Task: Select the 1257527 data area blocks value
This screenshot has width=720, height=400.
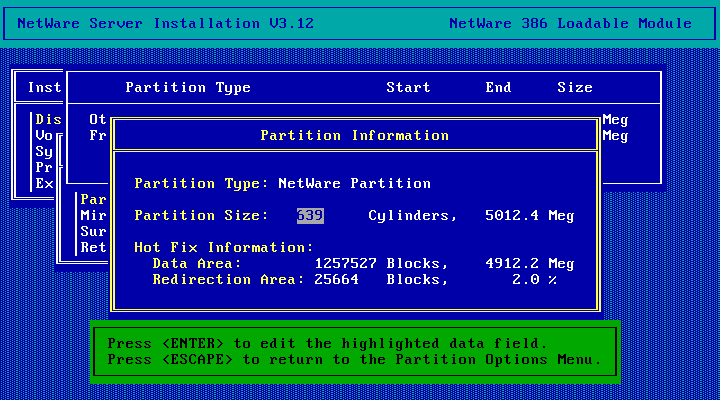Action: click(x=345, y=264)
